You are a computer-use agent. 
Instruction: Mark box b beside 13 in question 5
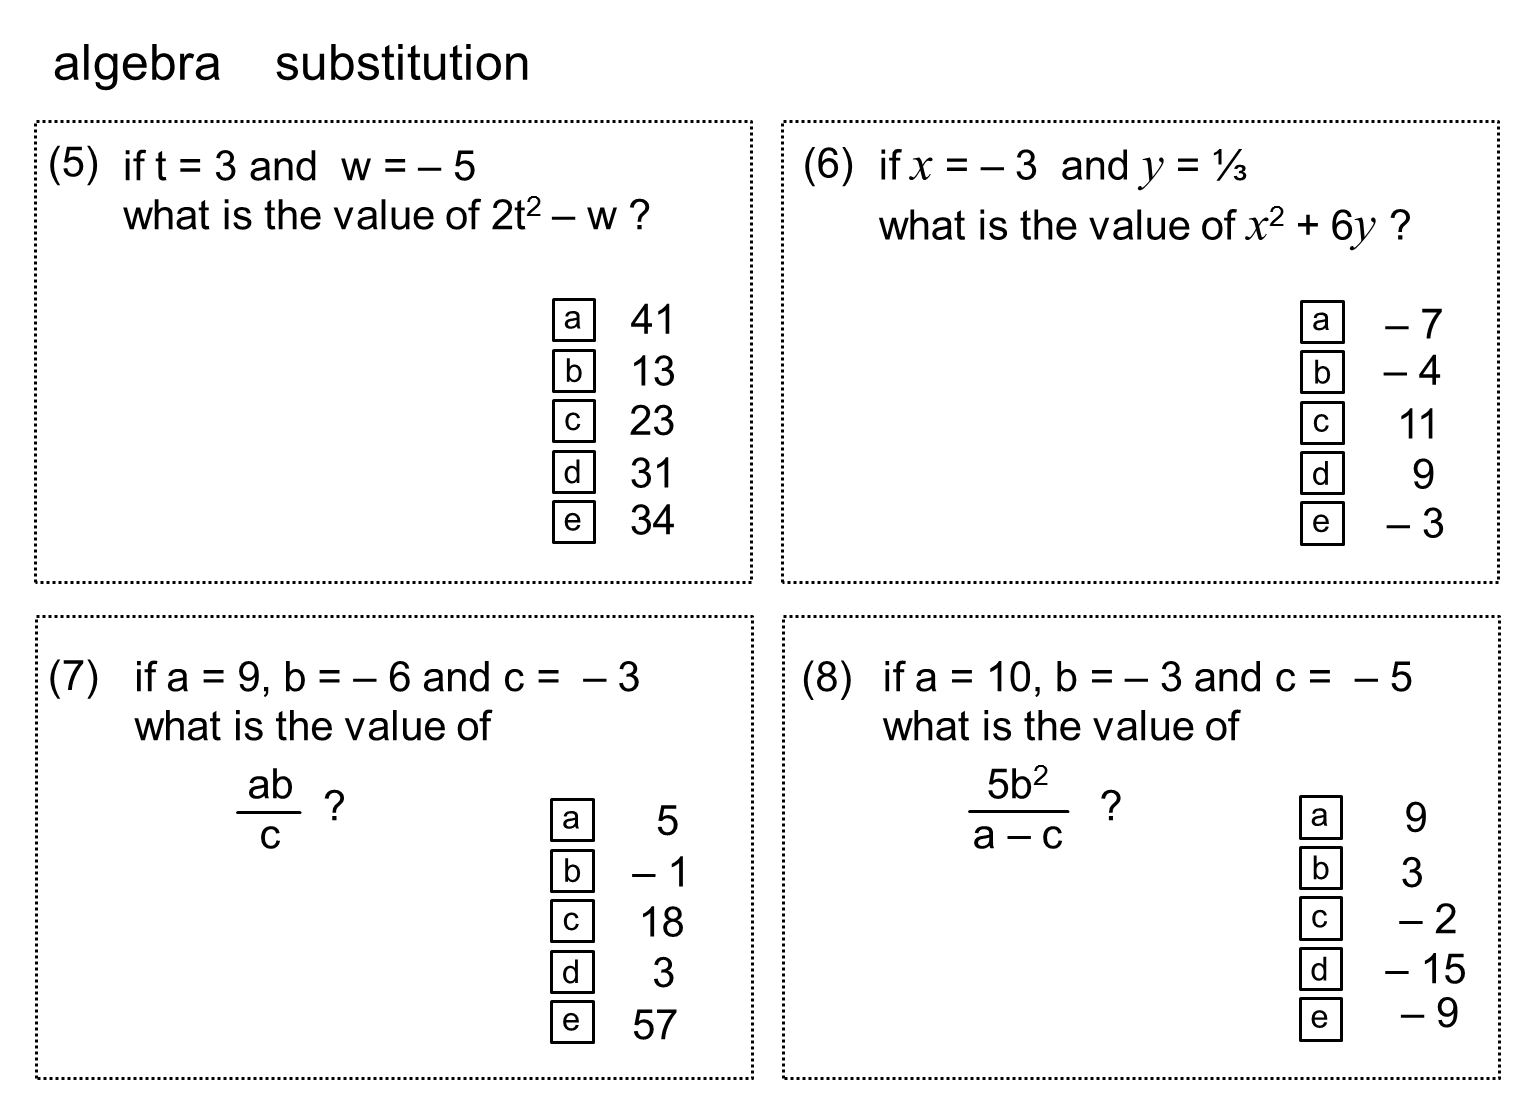click(x=573, y=371)
